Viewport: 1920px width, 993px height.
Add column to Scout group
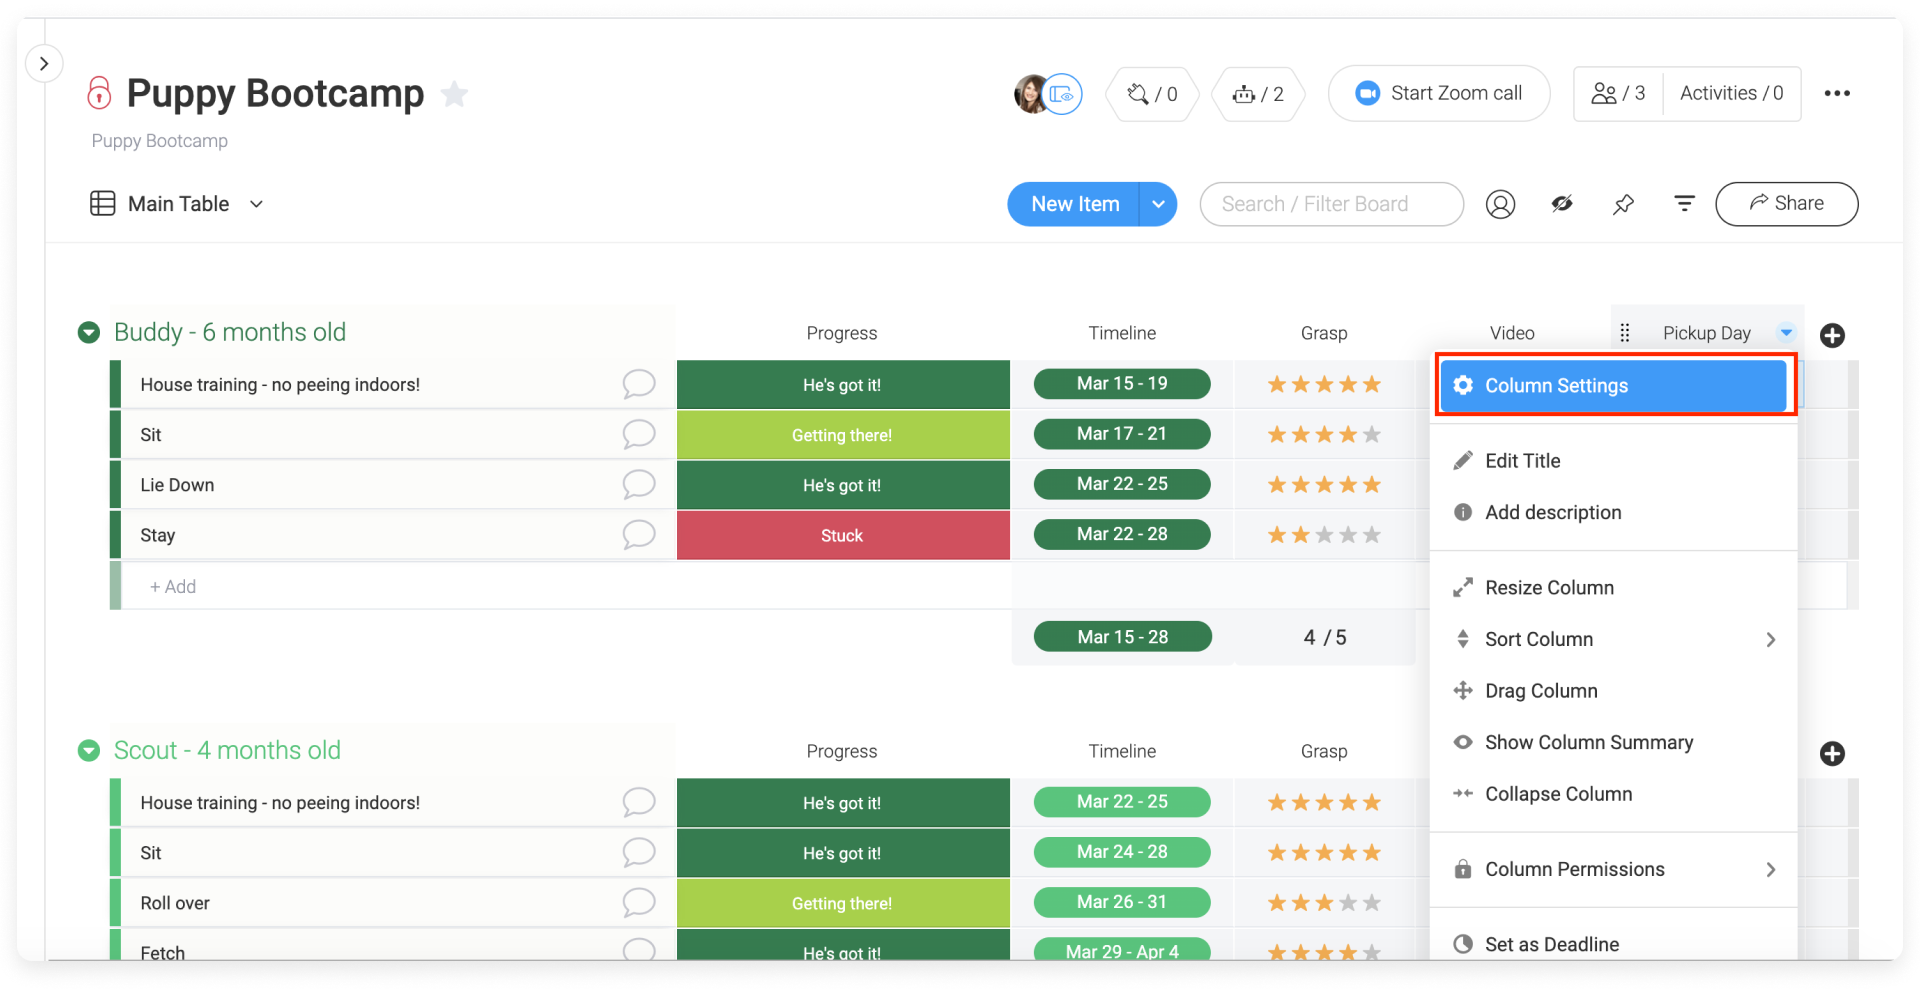click(1832, 754)
